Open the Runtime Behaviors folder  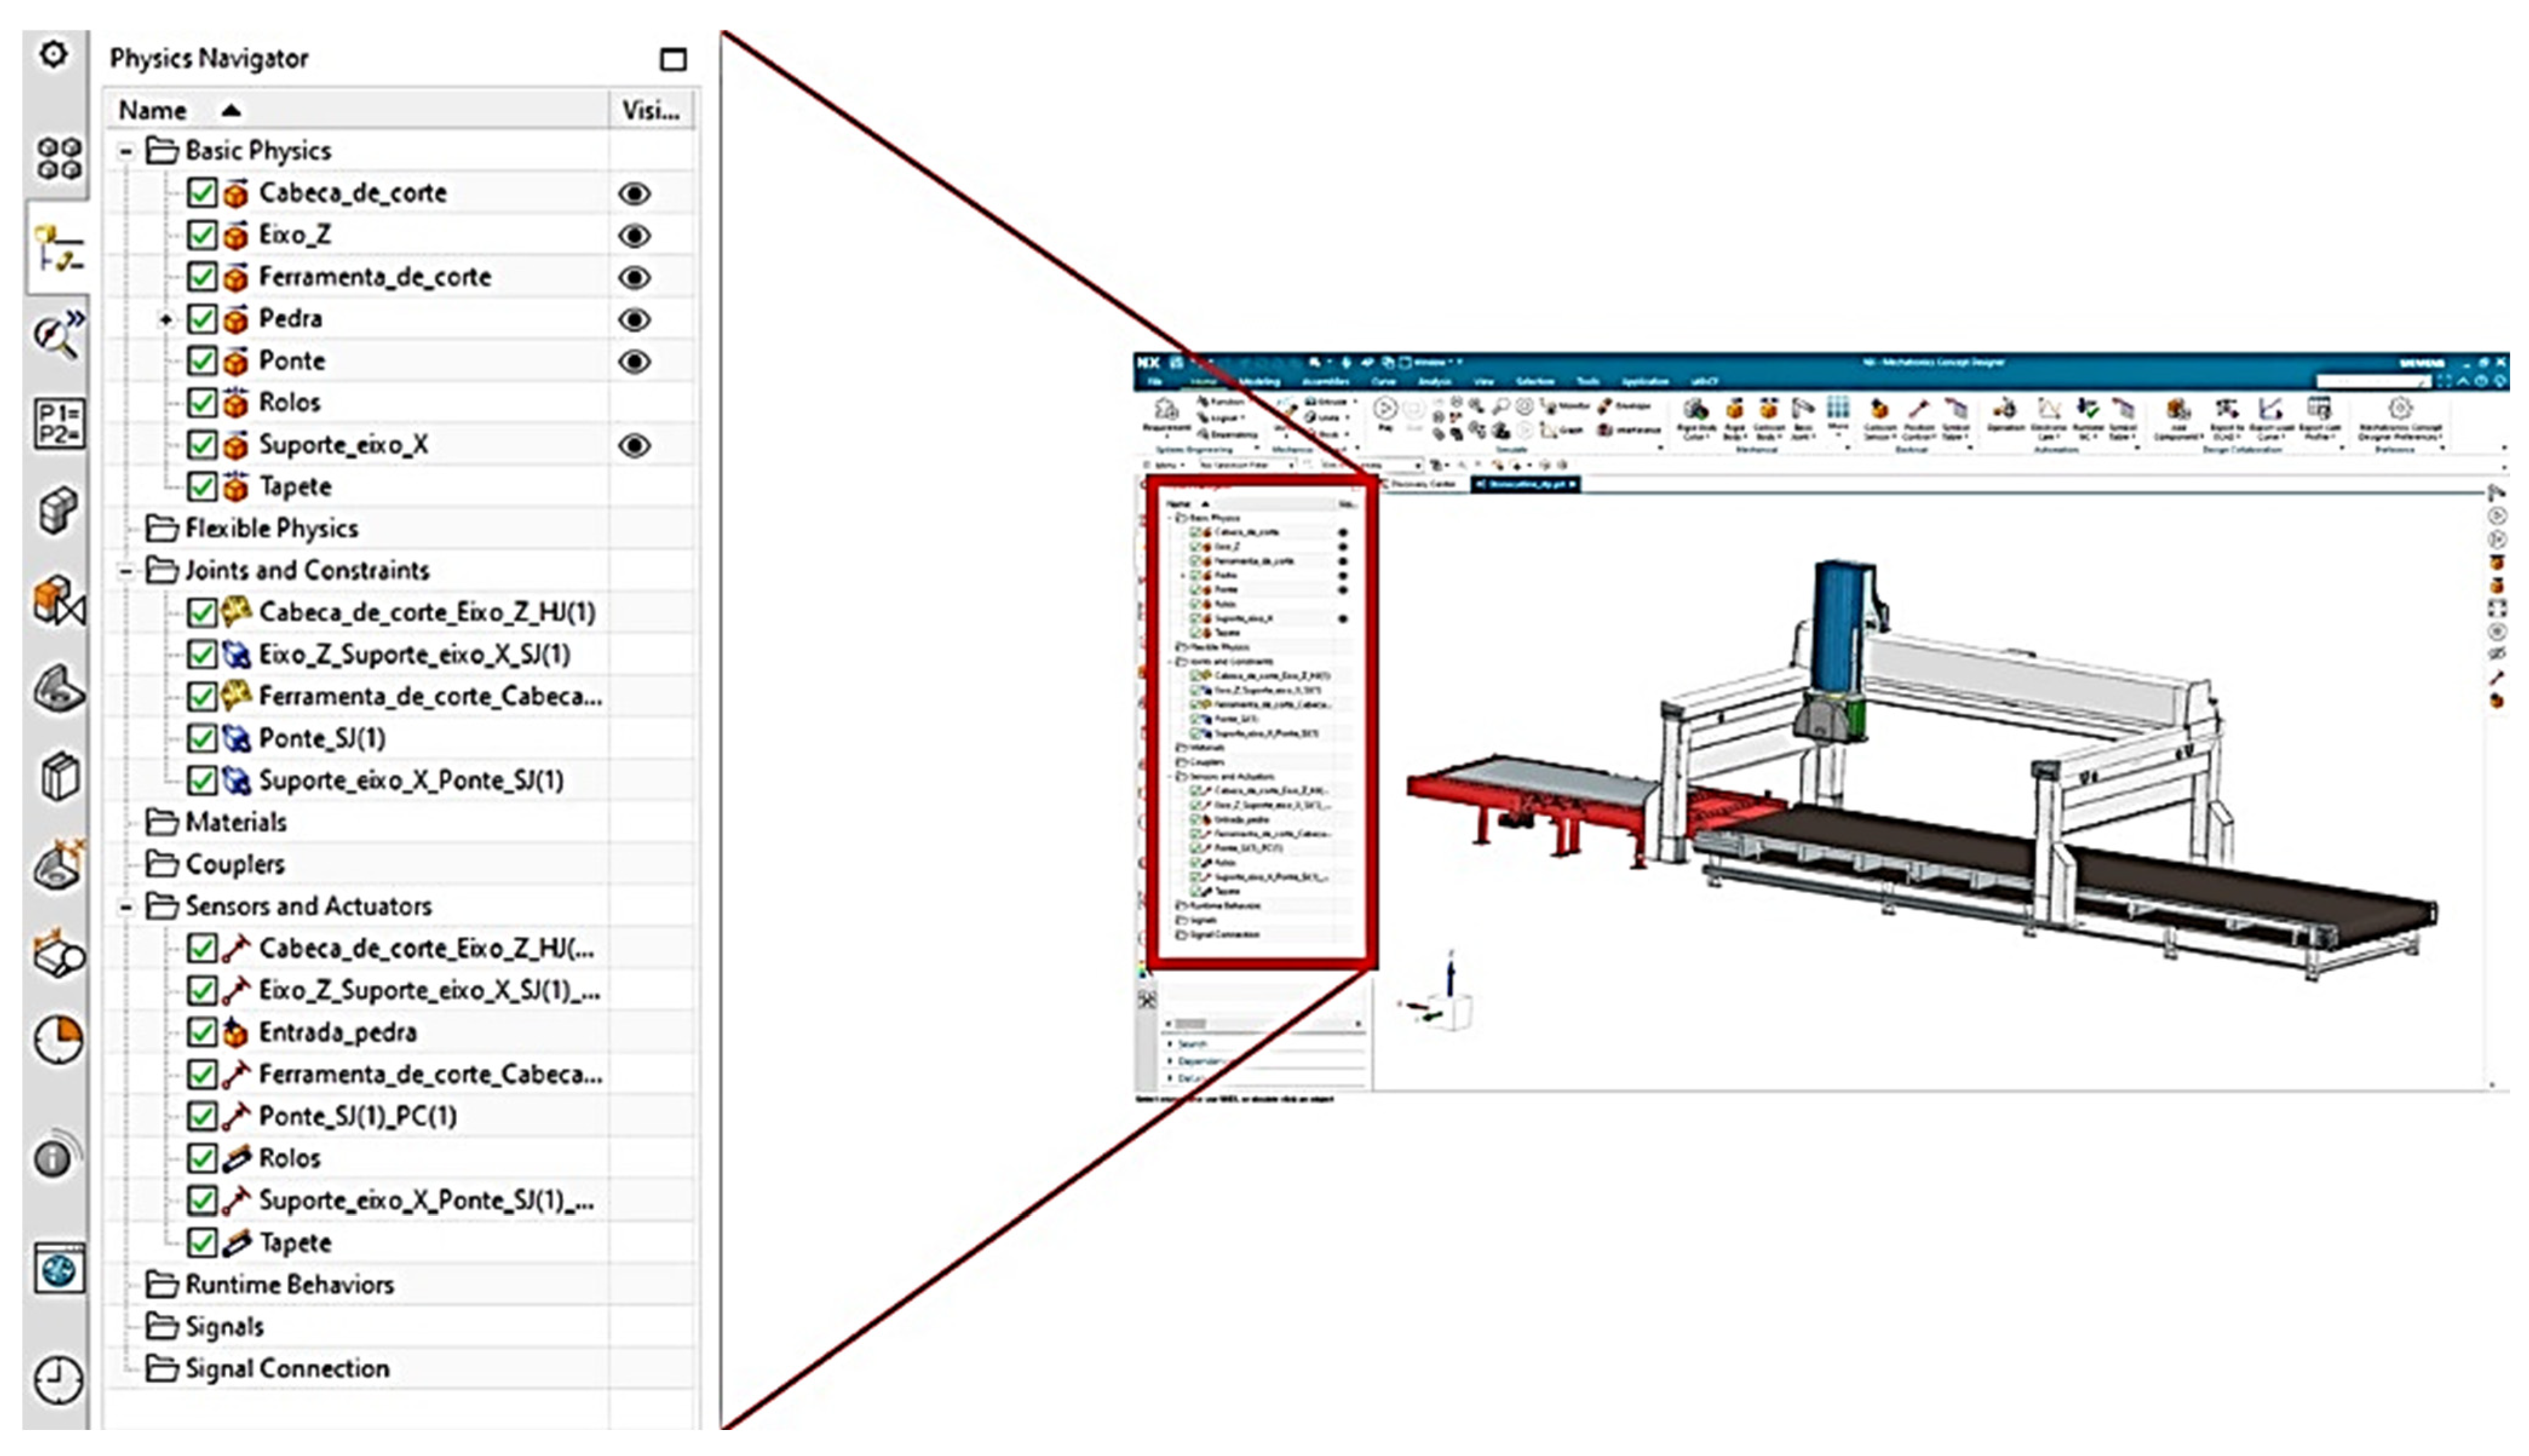click(x=289, y=1284)
